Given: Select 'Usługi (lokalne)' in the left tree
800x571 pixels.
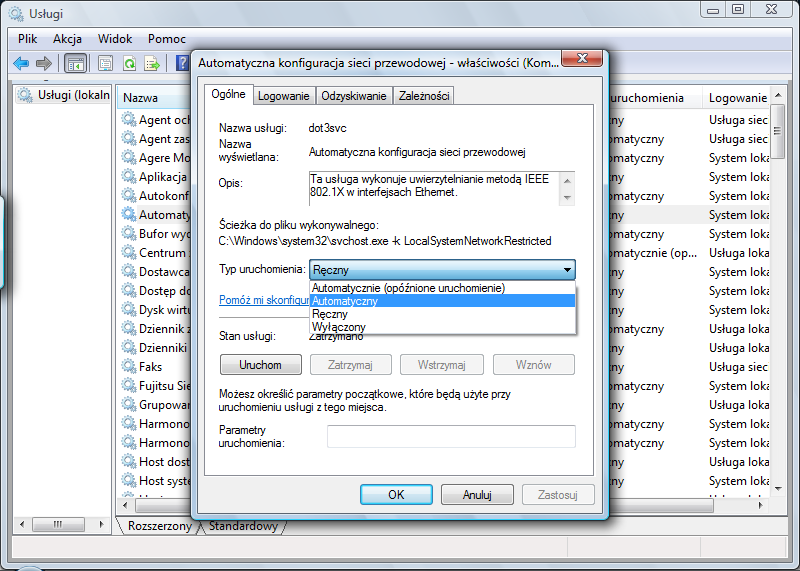Looking at the screenshot, I should coord(65,96).
